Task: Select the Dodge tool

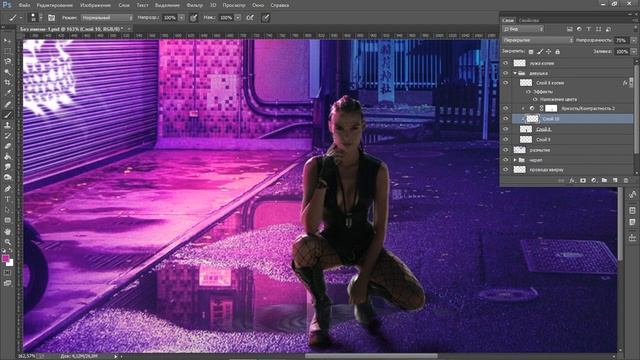Action: (x=7, y=178)
